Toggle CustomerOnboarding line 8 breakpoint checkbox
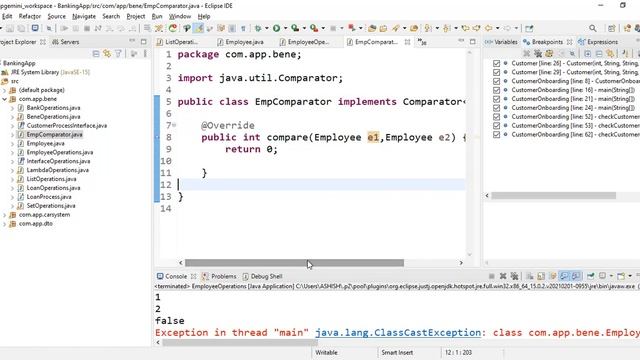Image resolution: width=640 pixels, height=360 pixels. click(496, 81)
